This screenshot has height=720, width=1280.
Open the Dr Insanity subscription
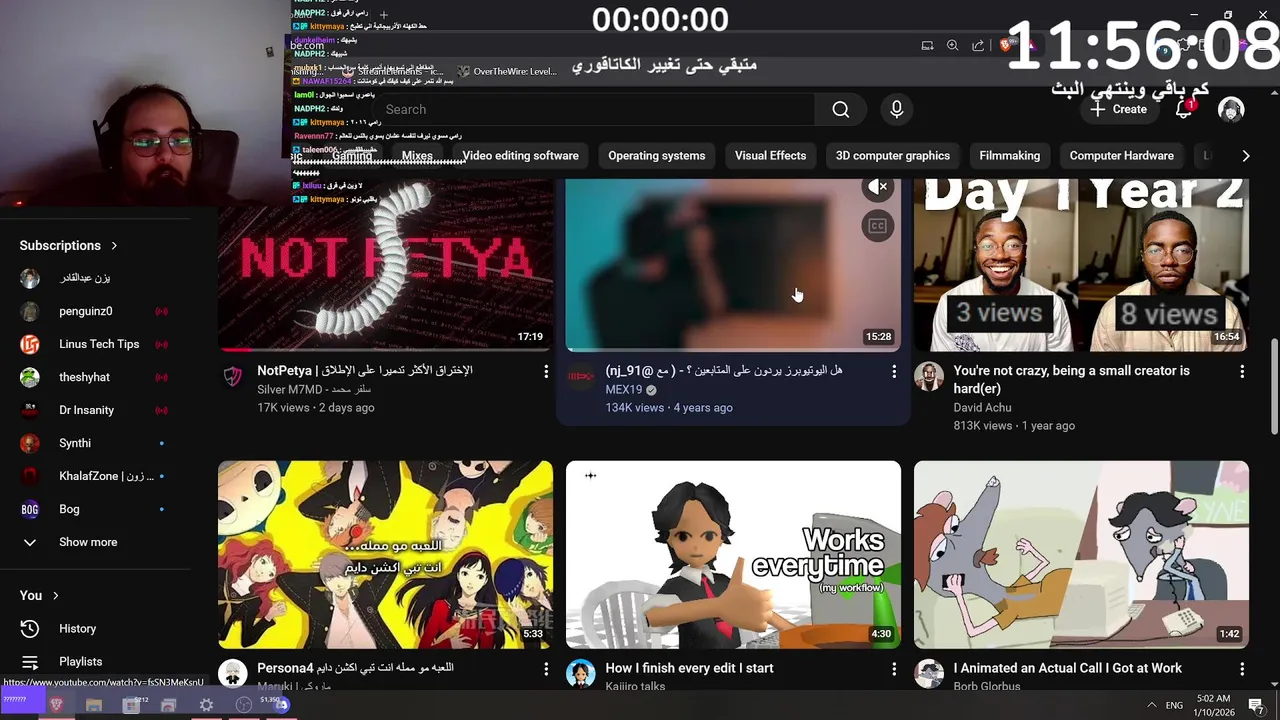(x=96, y=410)
